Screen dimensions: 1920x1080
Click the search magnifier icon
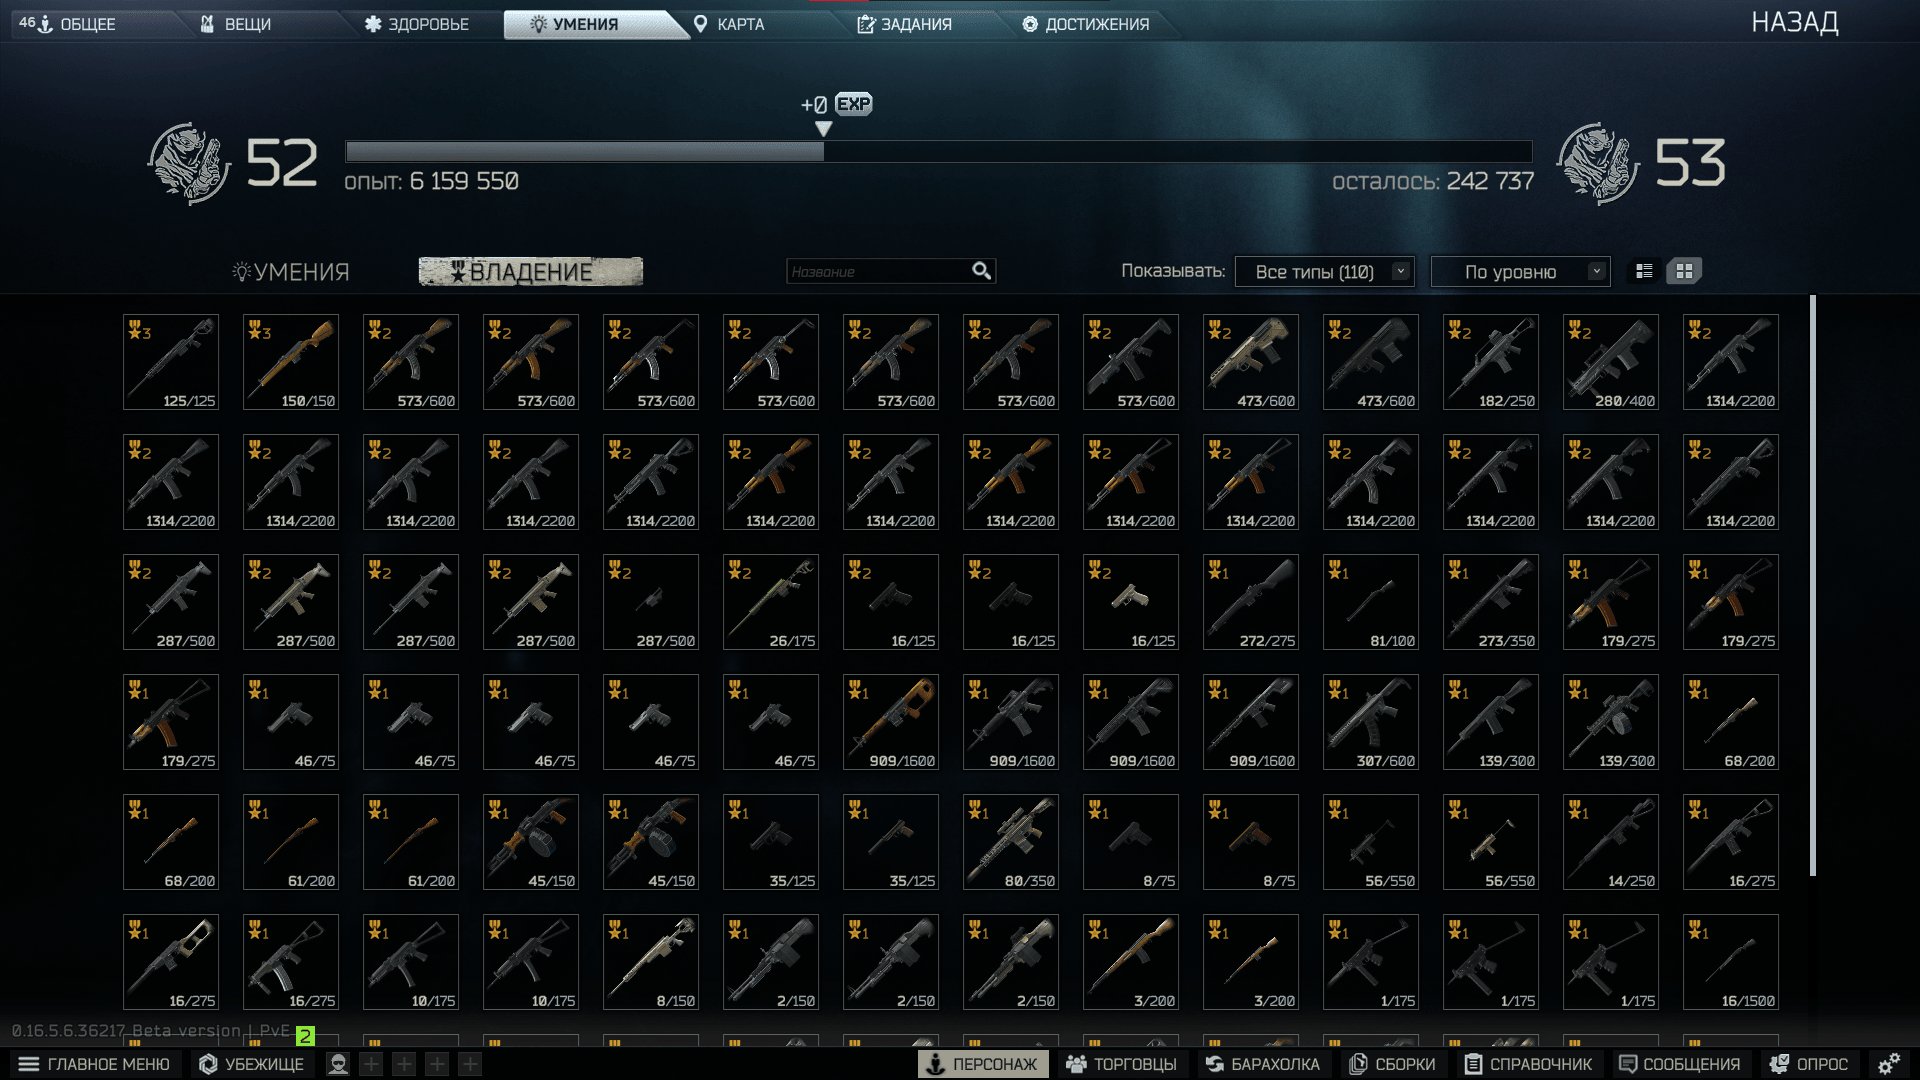(x=981, y=271)
